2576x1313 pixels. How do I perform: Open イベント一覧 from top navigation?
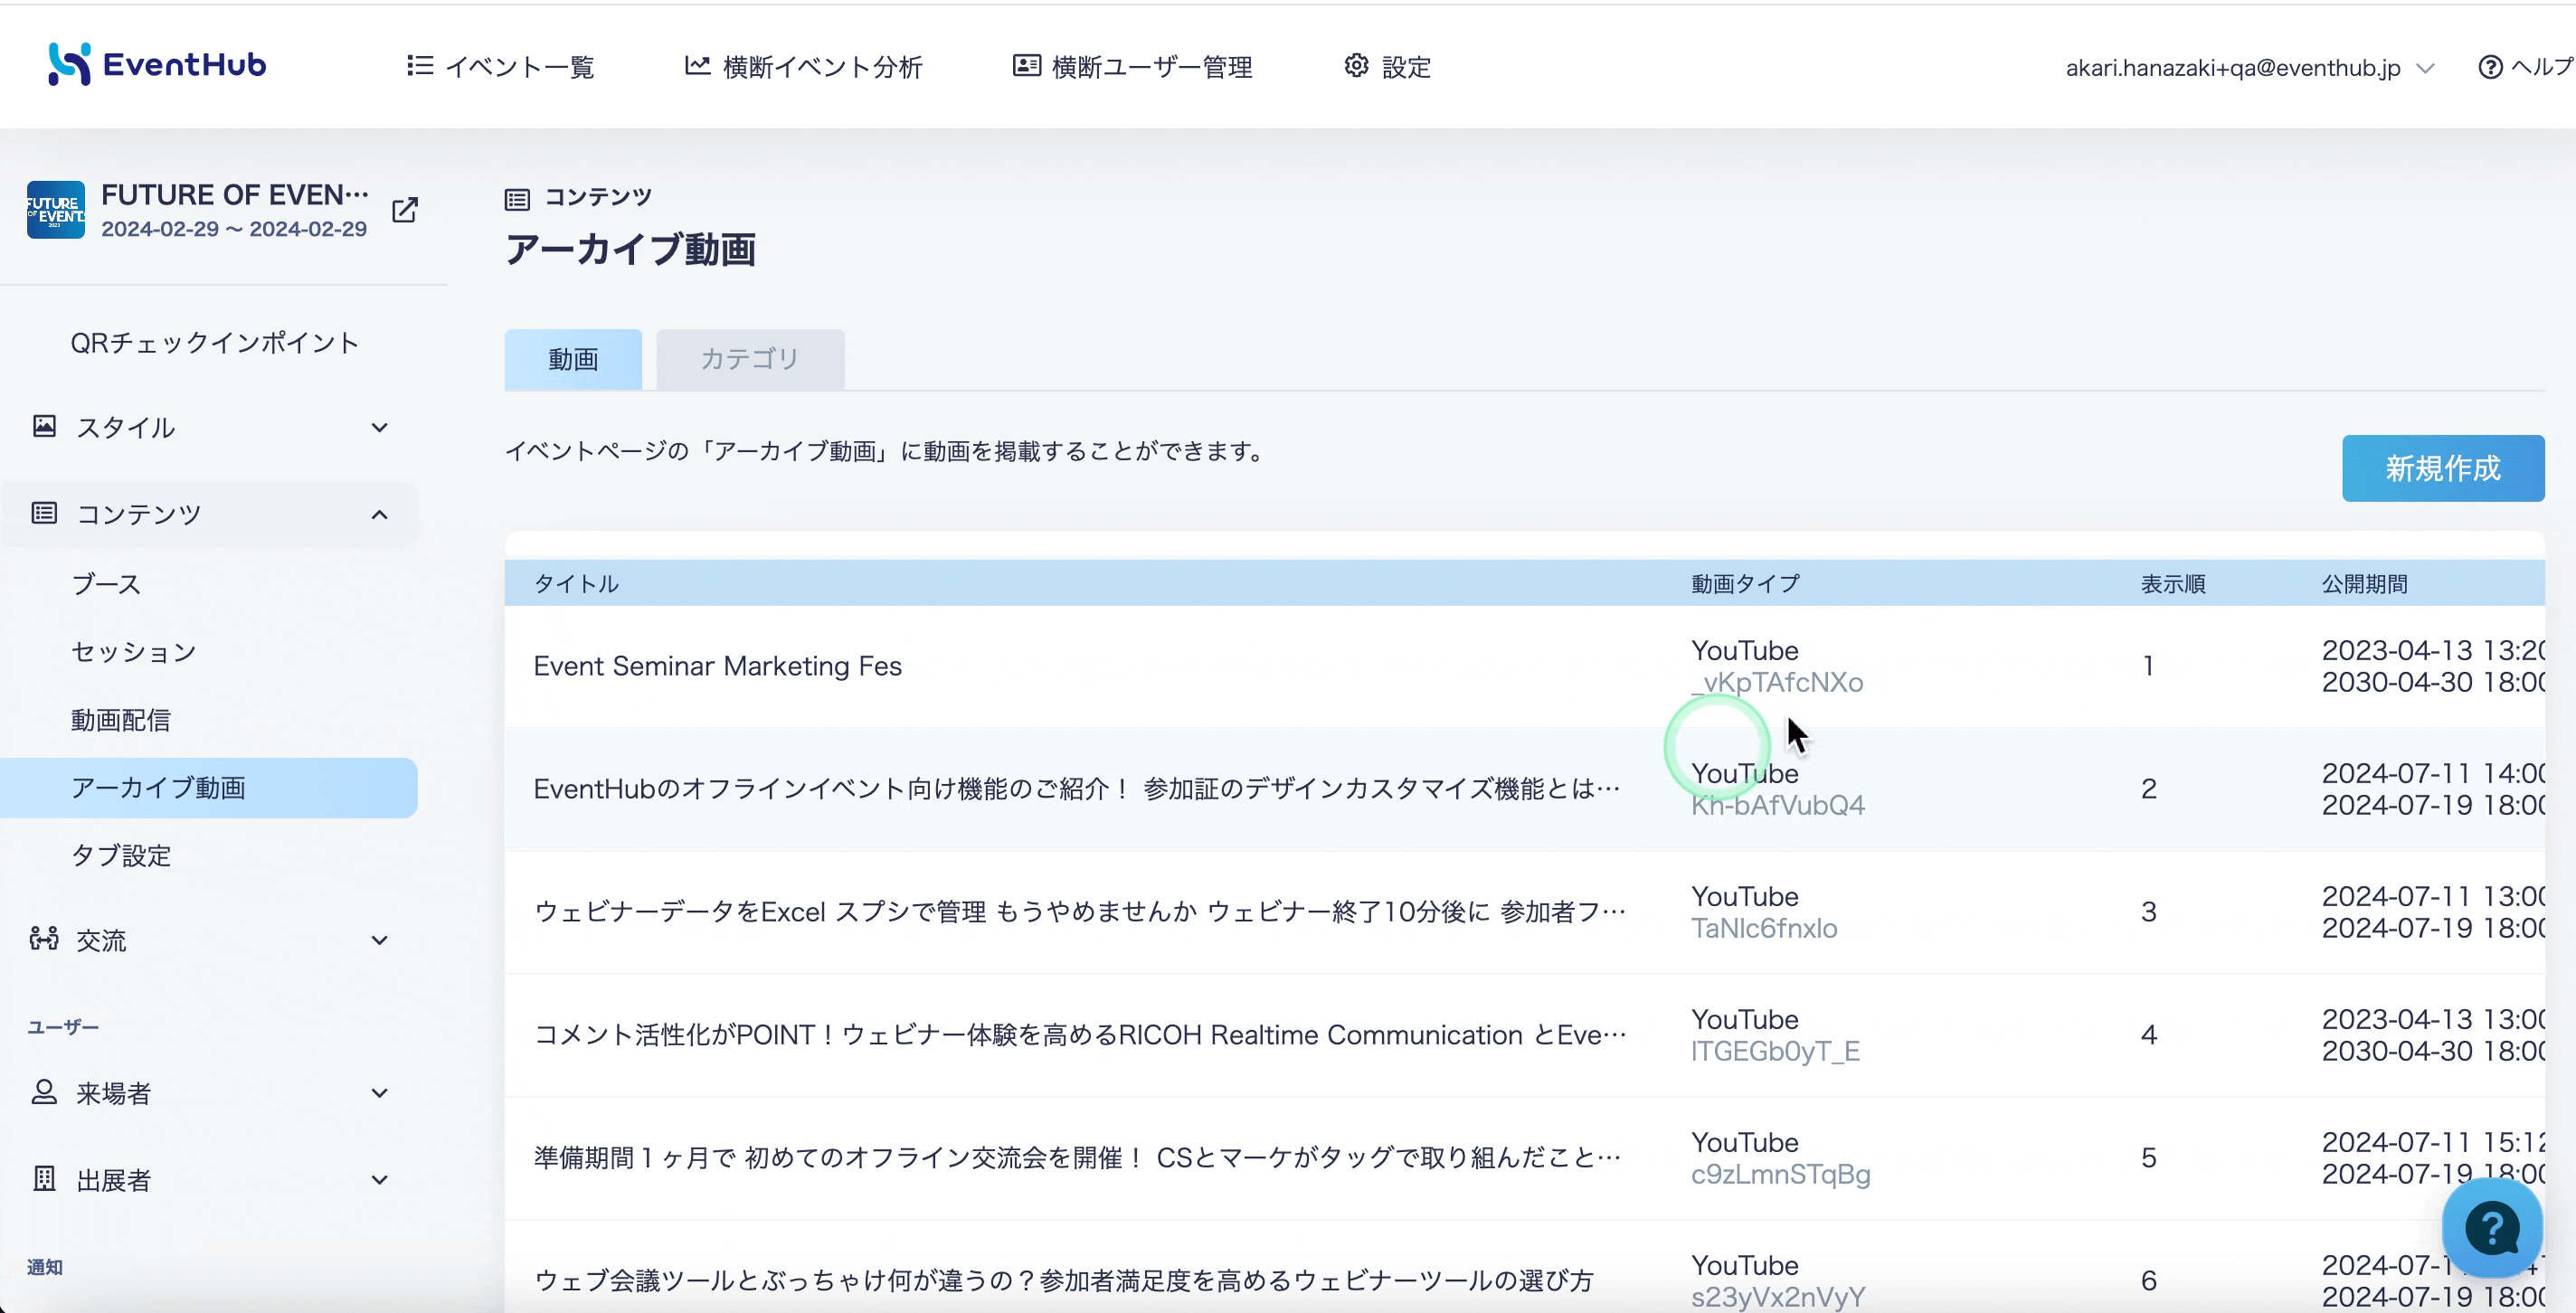(x=501, y=67)
